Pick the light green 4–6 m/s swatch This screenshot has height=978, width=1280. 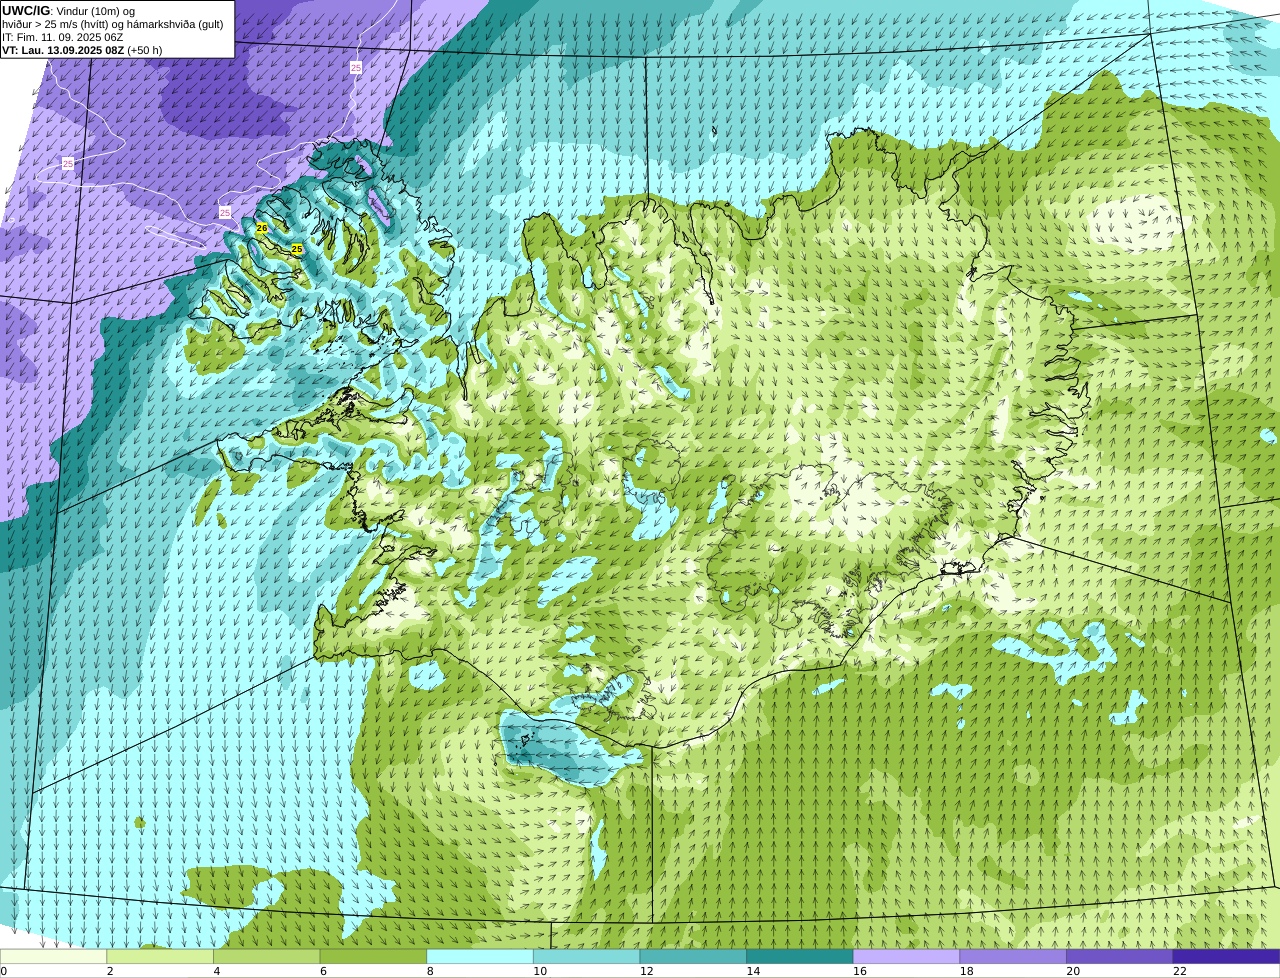[x=266, y=956]
